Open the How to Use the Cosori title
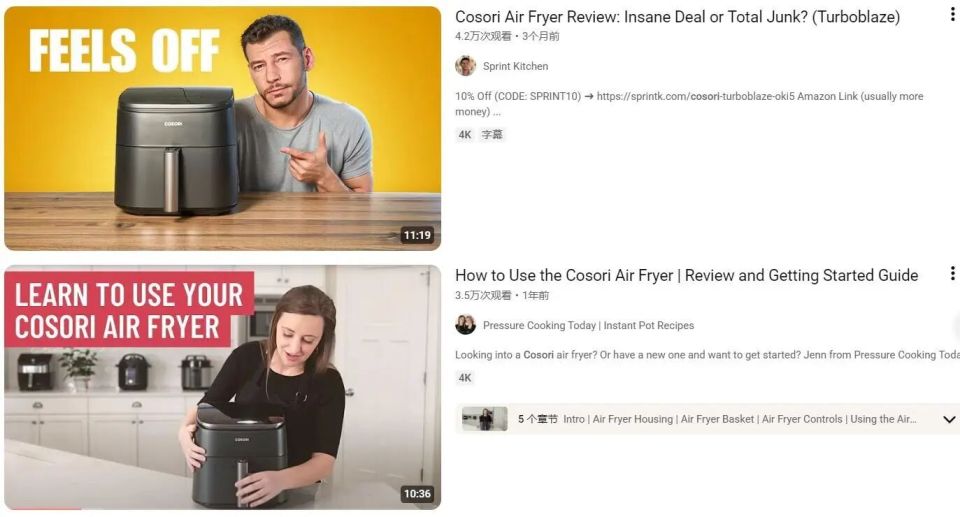Viewport: 960px width, 517px height. (x=686, y=276)
